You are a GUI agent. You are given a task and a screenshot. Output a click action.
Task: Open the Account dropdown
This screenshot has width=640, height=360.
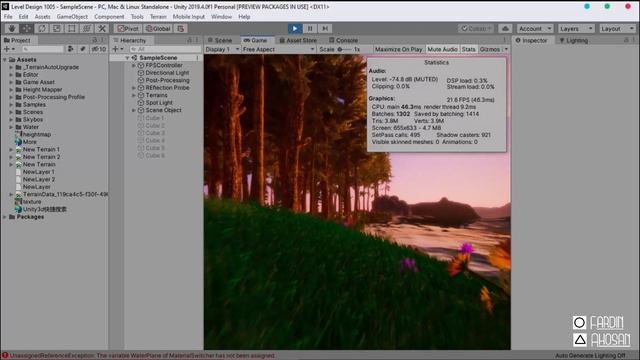pyautogui.click(x=535, y=29)
